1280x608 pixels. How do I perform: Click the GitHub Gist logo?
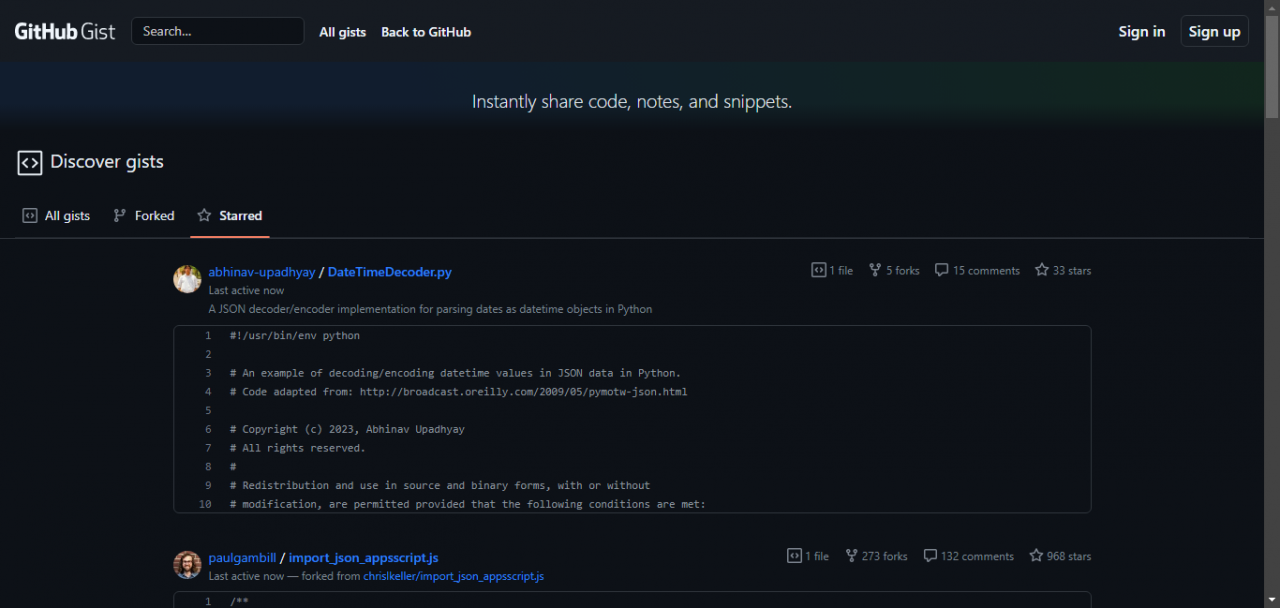pyautogui.click(x=64, y=31)
